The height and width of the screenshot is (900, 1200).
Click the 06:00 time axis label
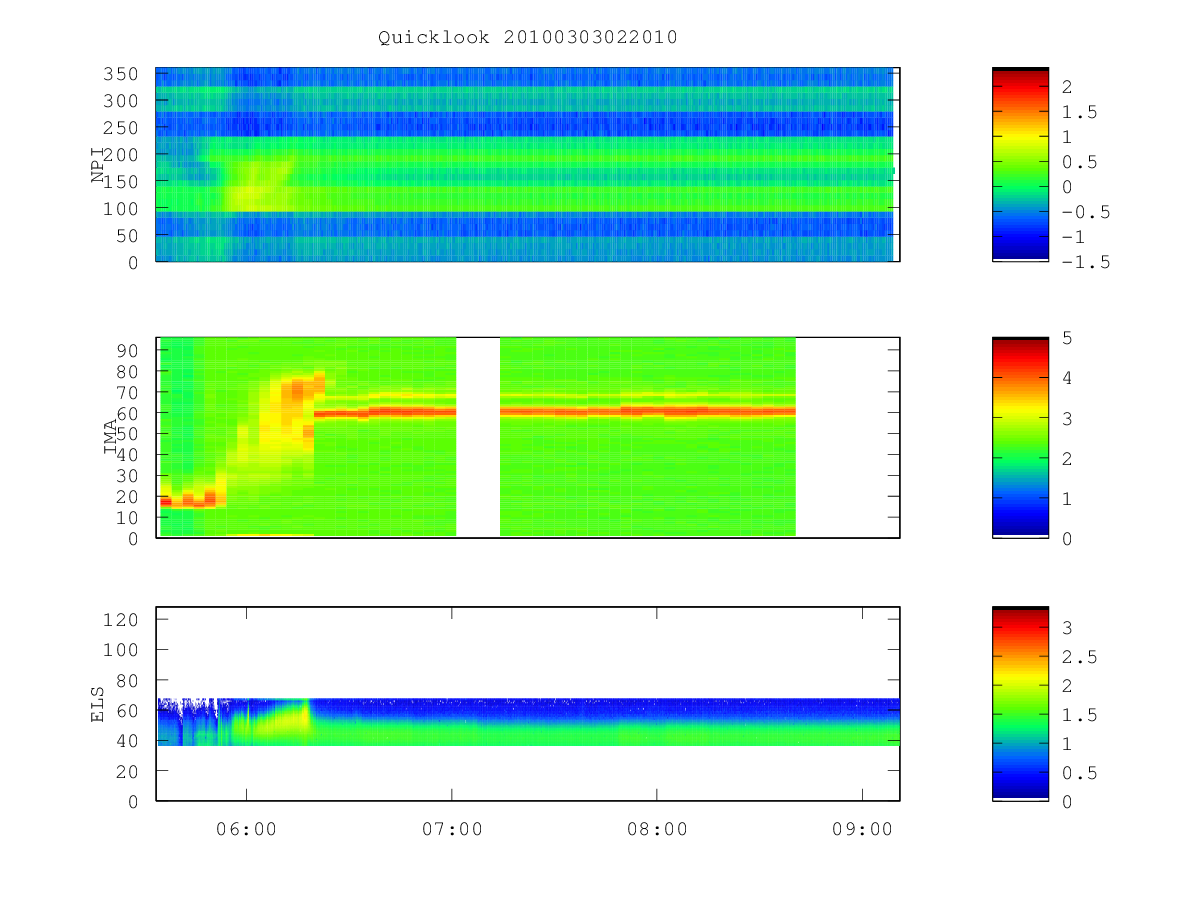[246, 829]
